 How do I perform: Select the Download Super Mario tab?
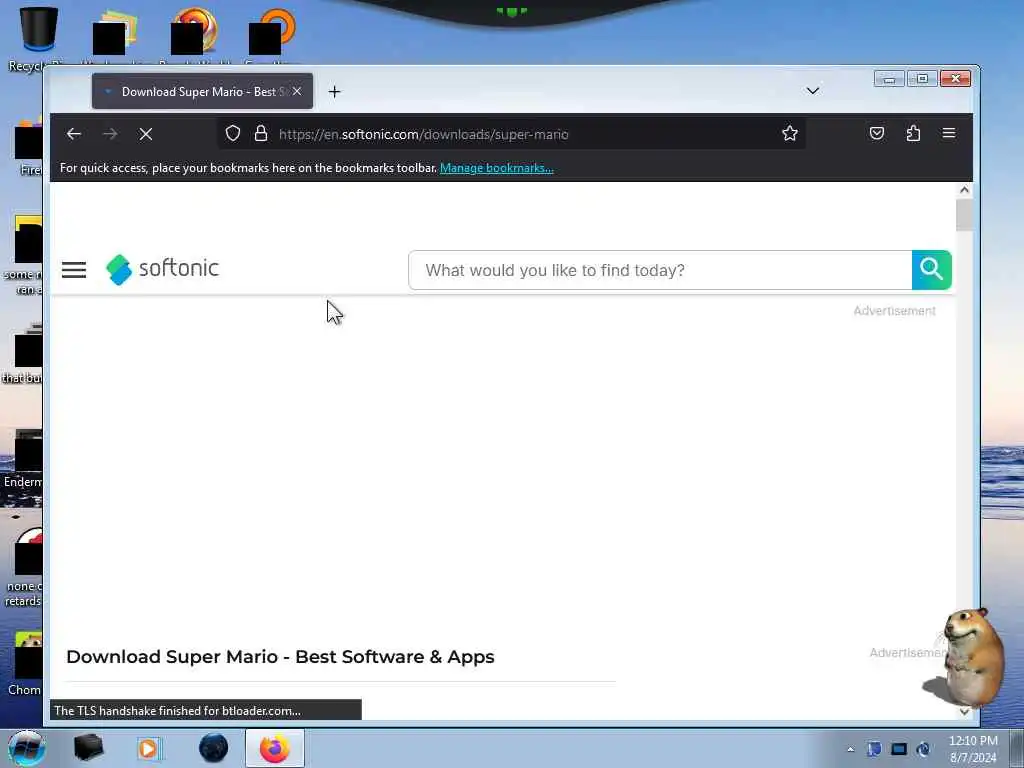click(202, 91)
